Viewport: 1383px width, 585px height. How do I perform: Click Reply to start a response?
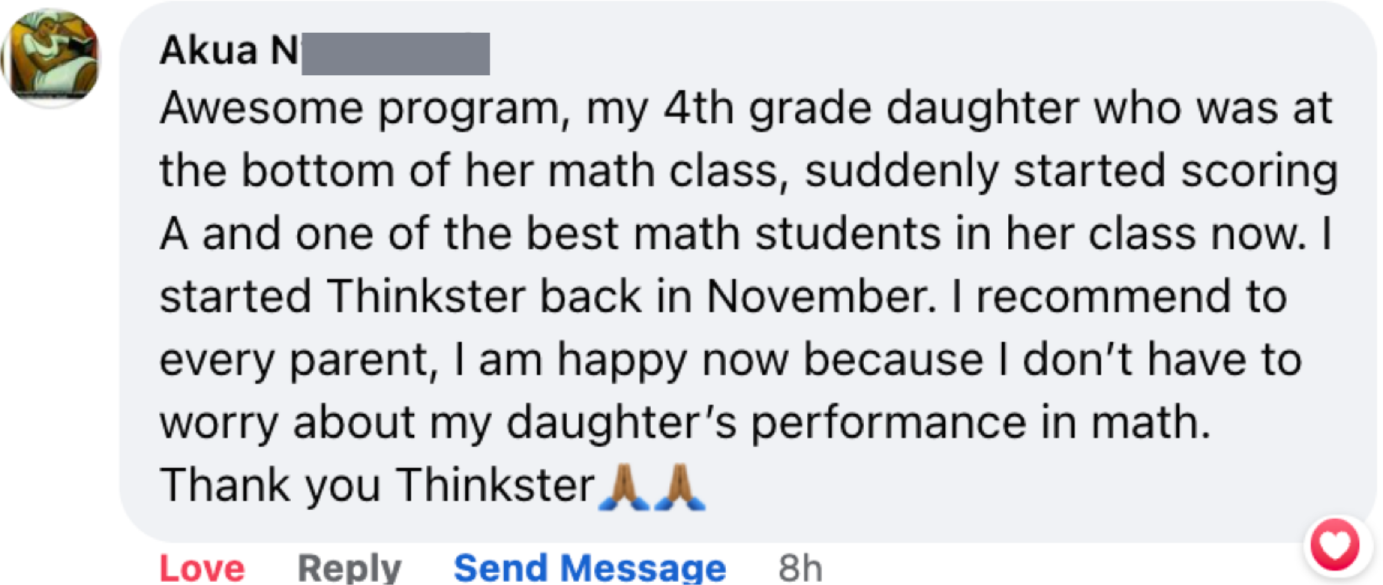pyautogui.click(x=350, y=566)
